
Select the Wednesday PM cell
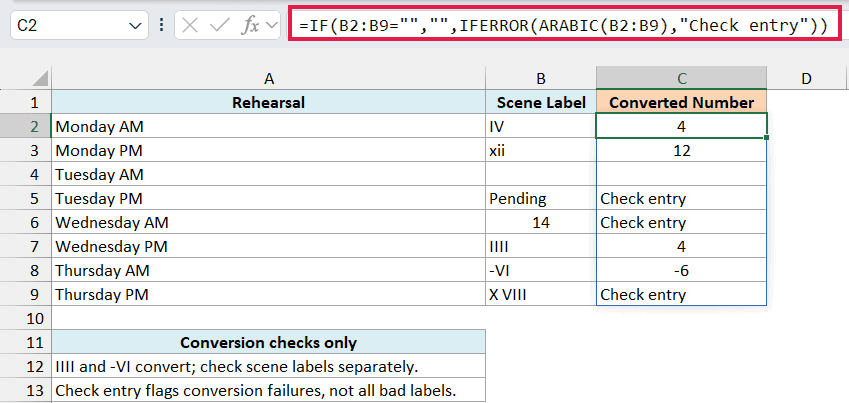[x=269, y=246]
